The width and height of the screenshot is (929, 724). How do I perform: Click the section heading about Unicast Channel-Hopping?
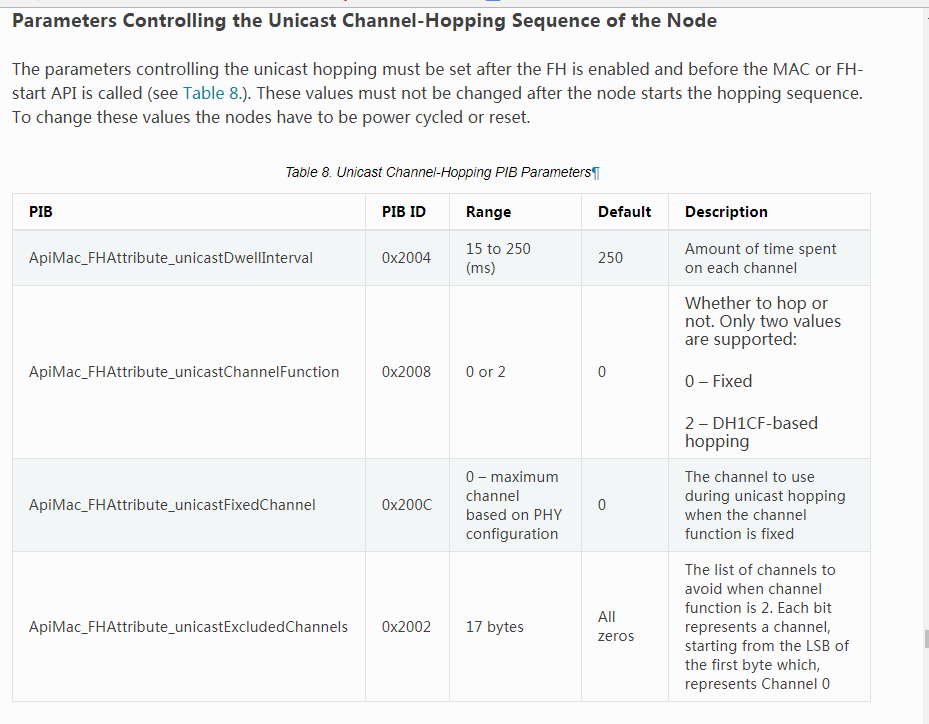pyautogui.click(x=364, y=20)
